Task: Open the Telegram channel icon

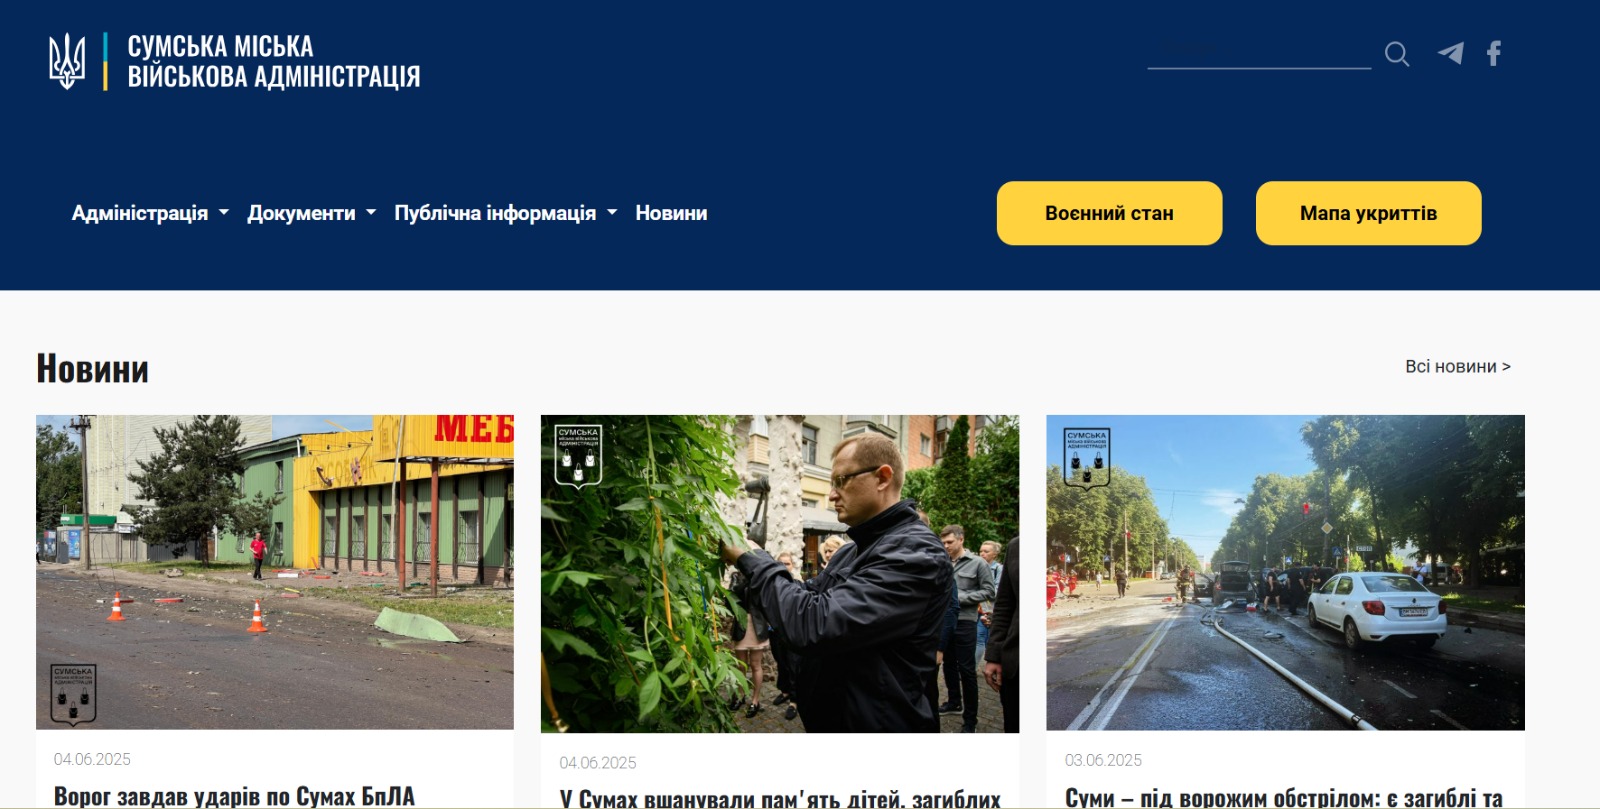Action: 1451,53
